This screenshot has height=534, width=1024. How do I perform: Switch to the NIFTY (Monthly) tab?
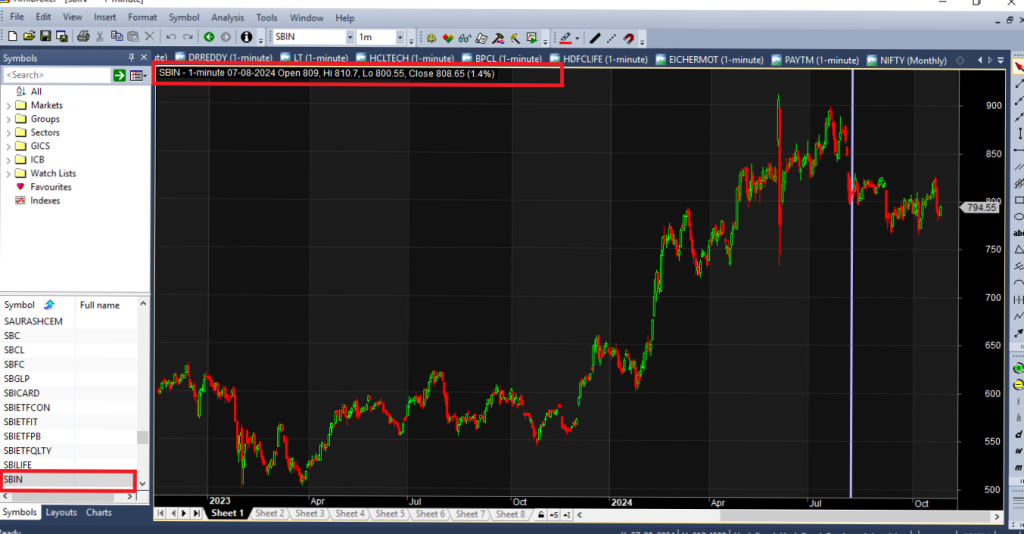tap(906, 60)
